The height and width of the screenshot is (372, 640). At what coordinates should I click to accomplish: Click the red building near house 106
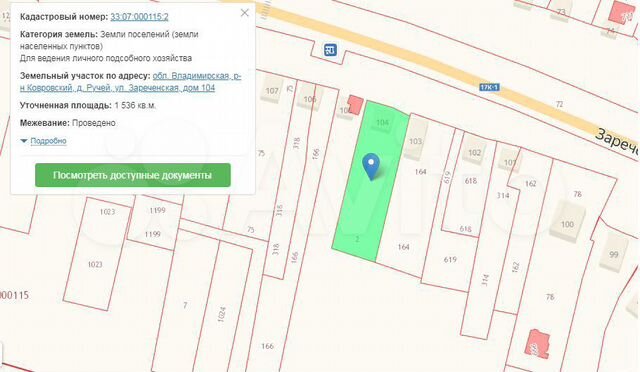355,105
